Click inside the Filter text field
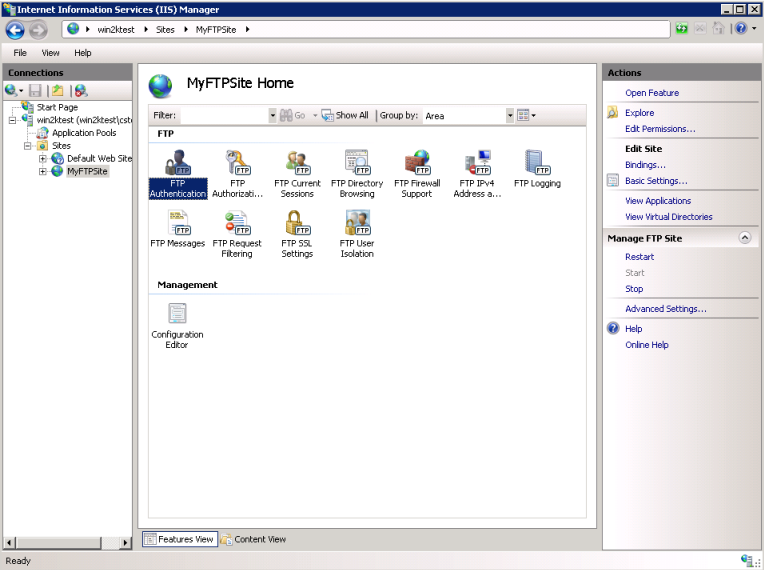The height and width of the screenshot is (570, 764). pos(224,115)
